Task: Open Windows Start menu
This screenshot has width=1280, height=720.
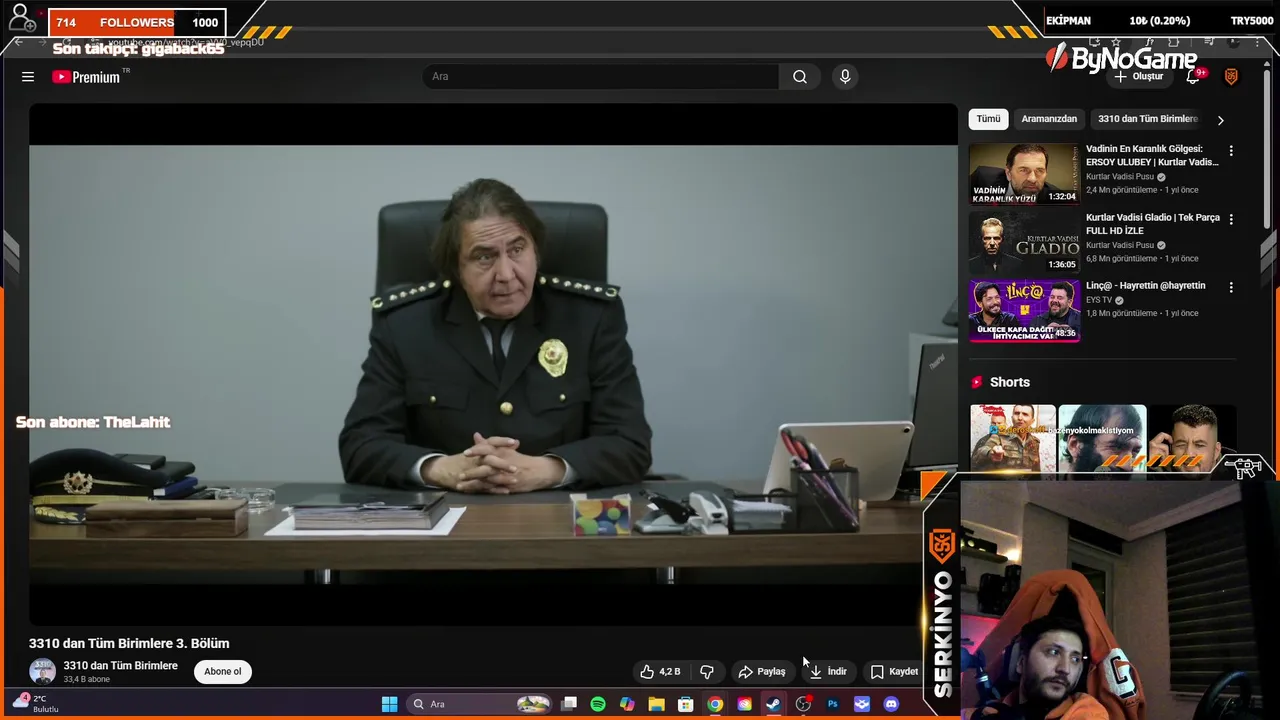Action: 389,704
